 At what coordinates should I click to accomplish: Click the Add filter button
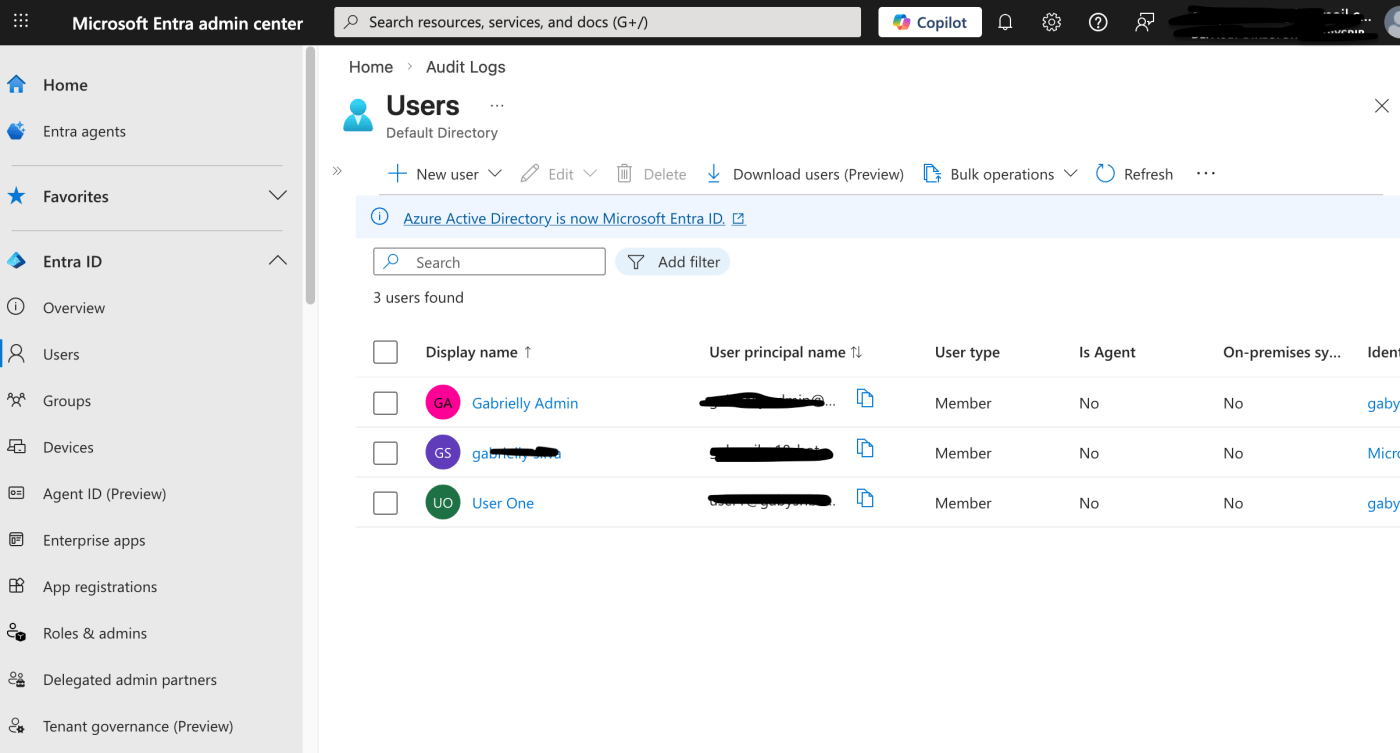tap(673, 262)
